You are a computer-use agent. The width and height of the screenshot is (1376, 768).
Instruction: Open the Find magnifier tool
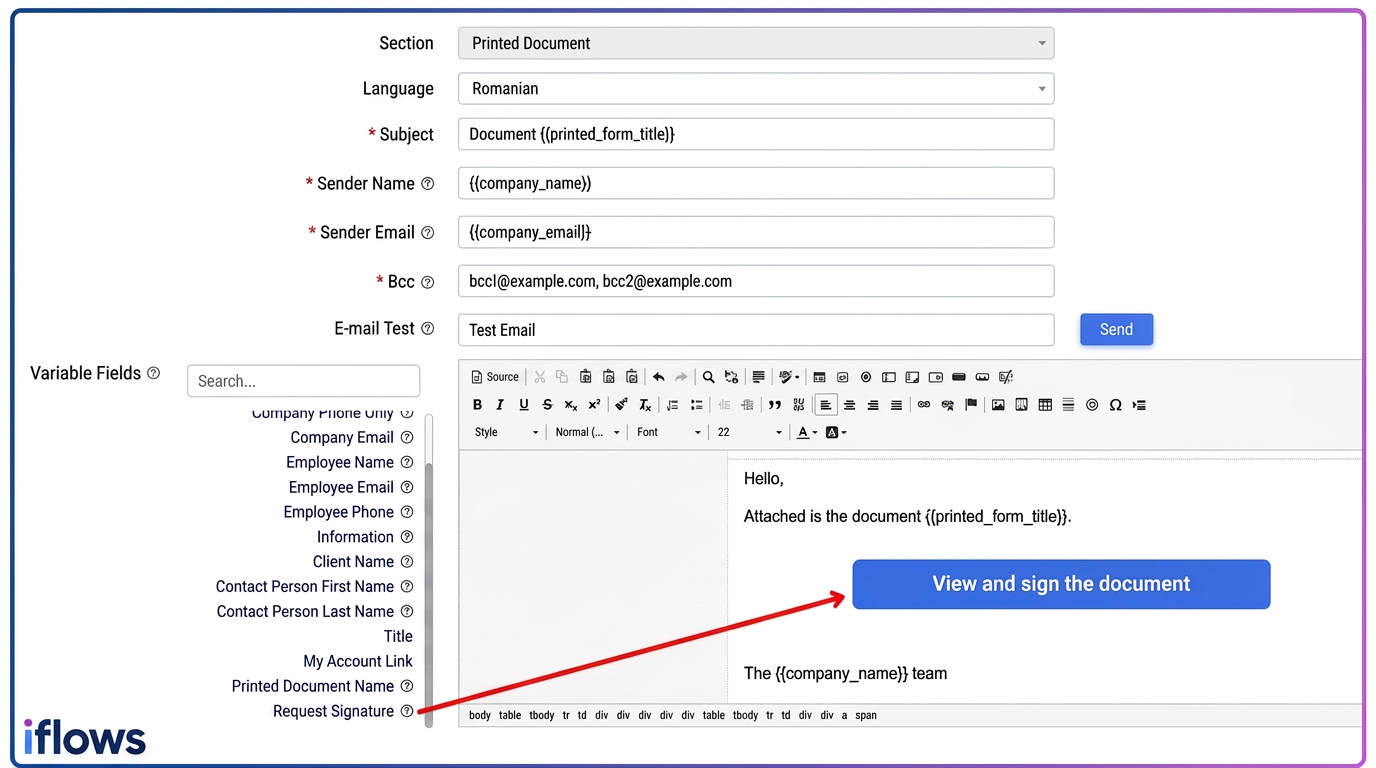click(x=708, y=377)
